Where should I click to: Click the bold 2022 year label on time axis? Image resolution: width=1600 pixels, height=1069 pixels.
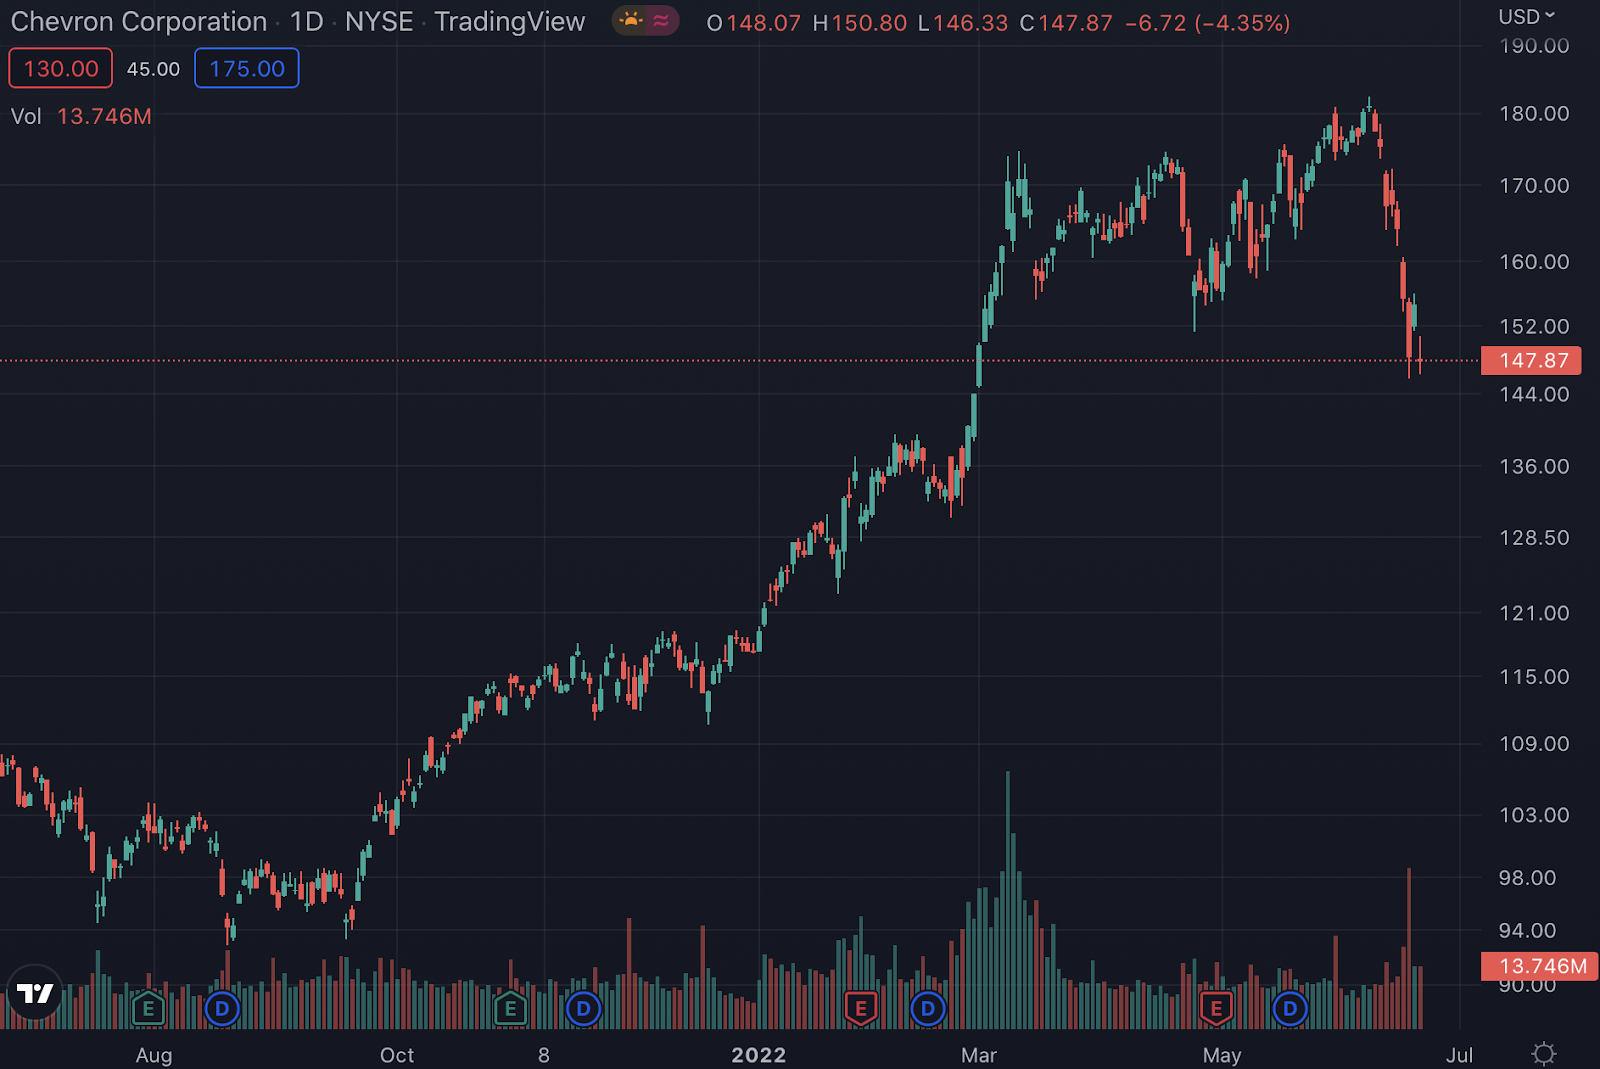tap(759, 1055)
